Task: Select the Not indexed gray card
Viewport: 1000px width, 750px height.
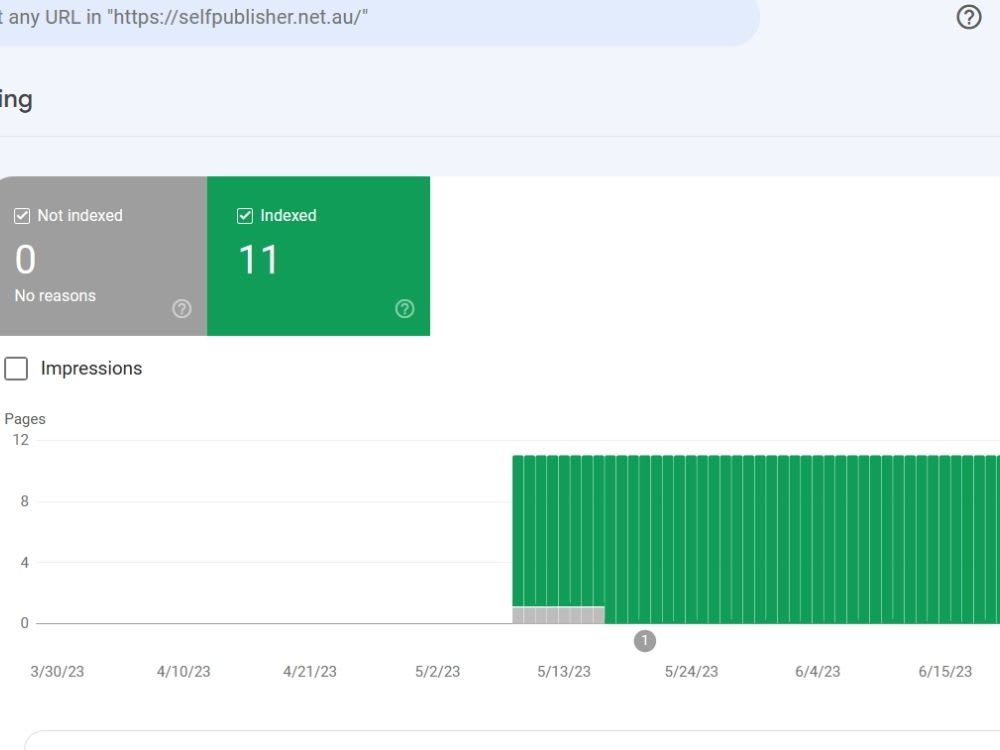Action: pos(103,256)
